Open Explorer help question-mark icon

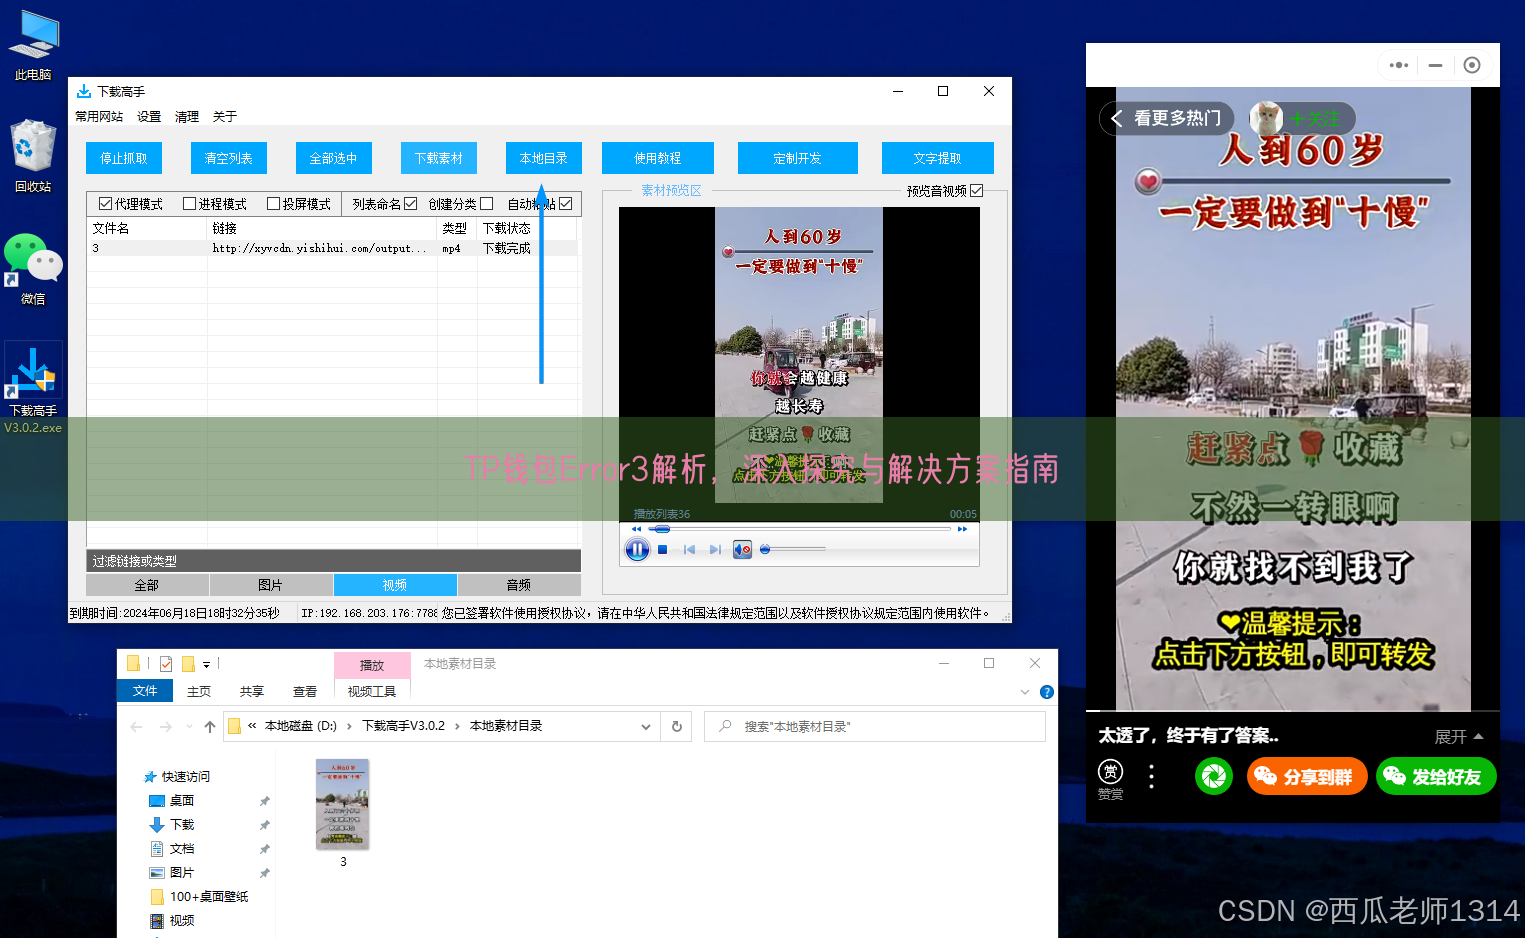tap(1047, 692)
